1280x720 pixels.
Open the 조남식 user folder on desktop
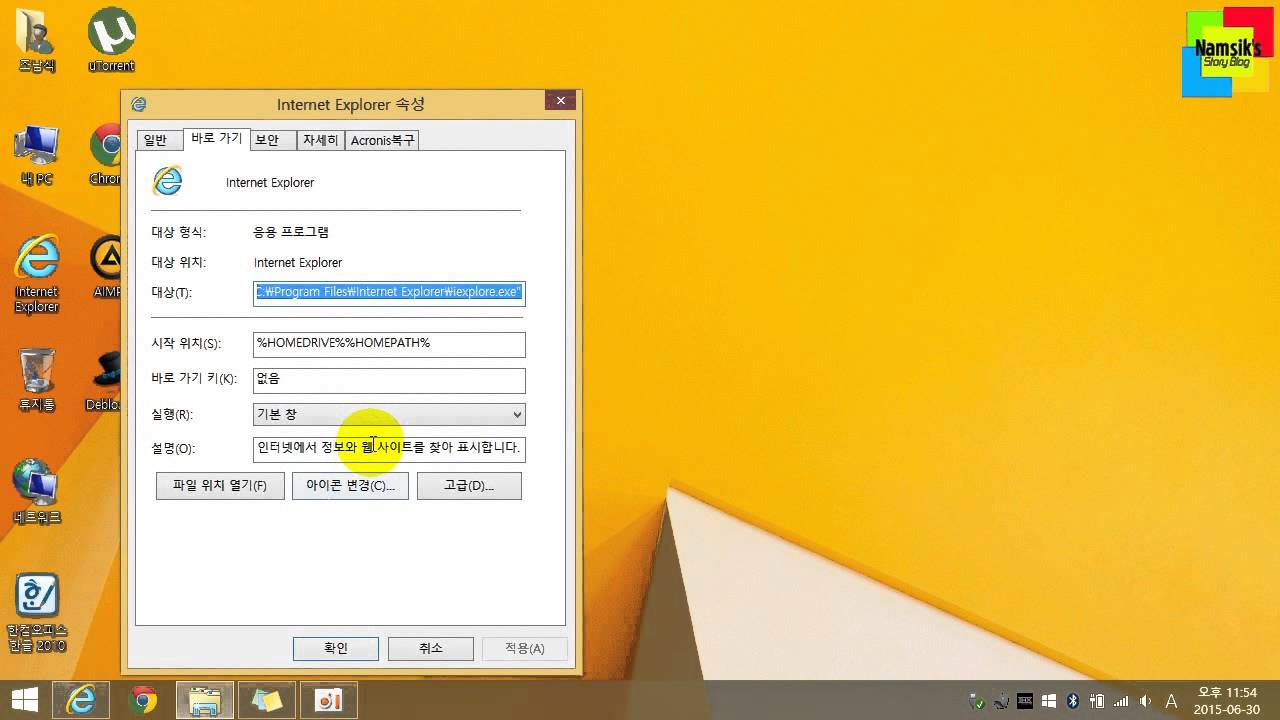coord(37,40)
